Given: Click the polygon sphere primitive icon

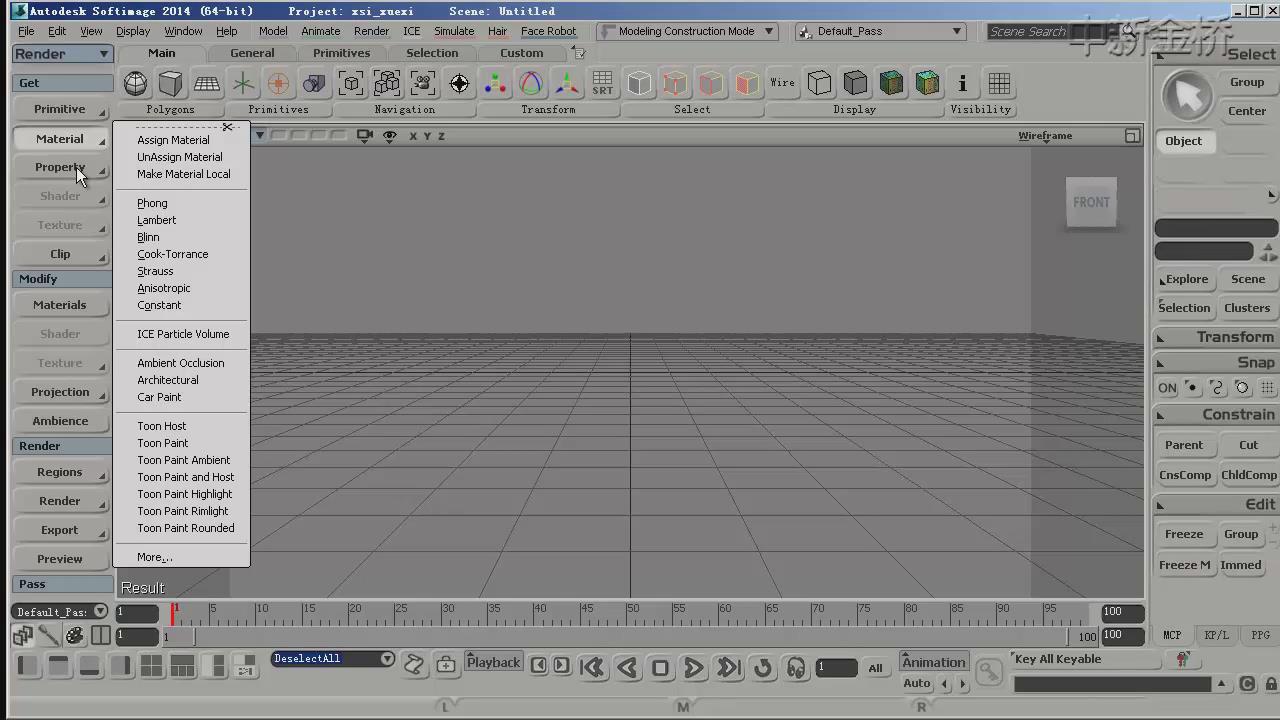Looking at the screenshot, I should point(135,83).
